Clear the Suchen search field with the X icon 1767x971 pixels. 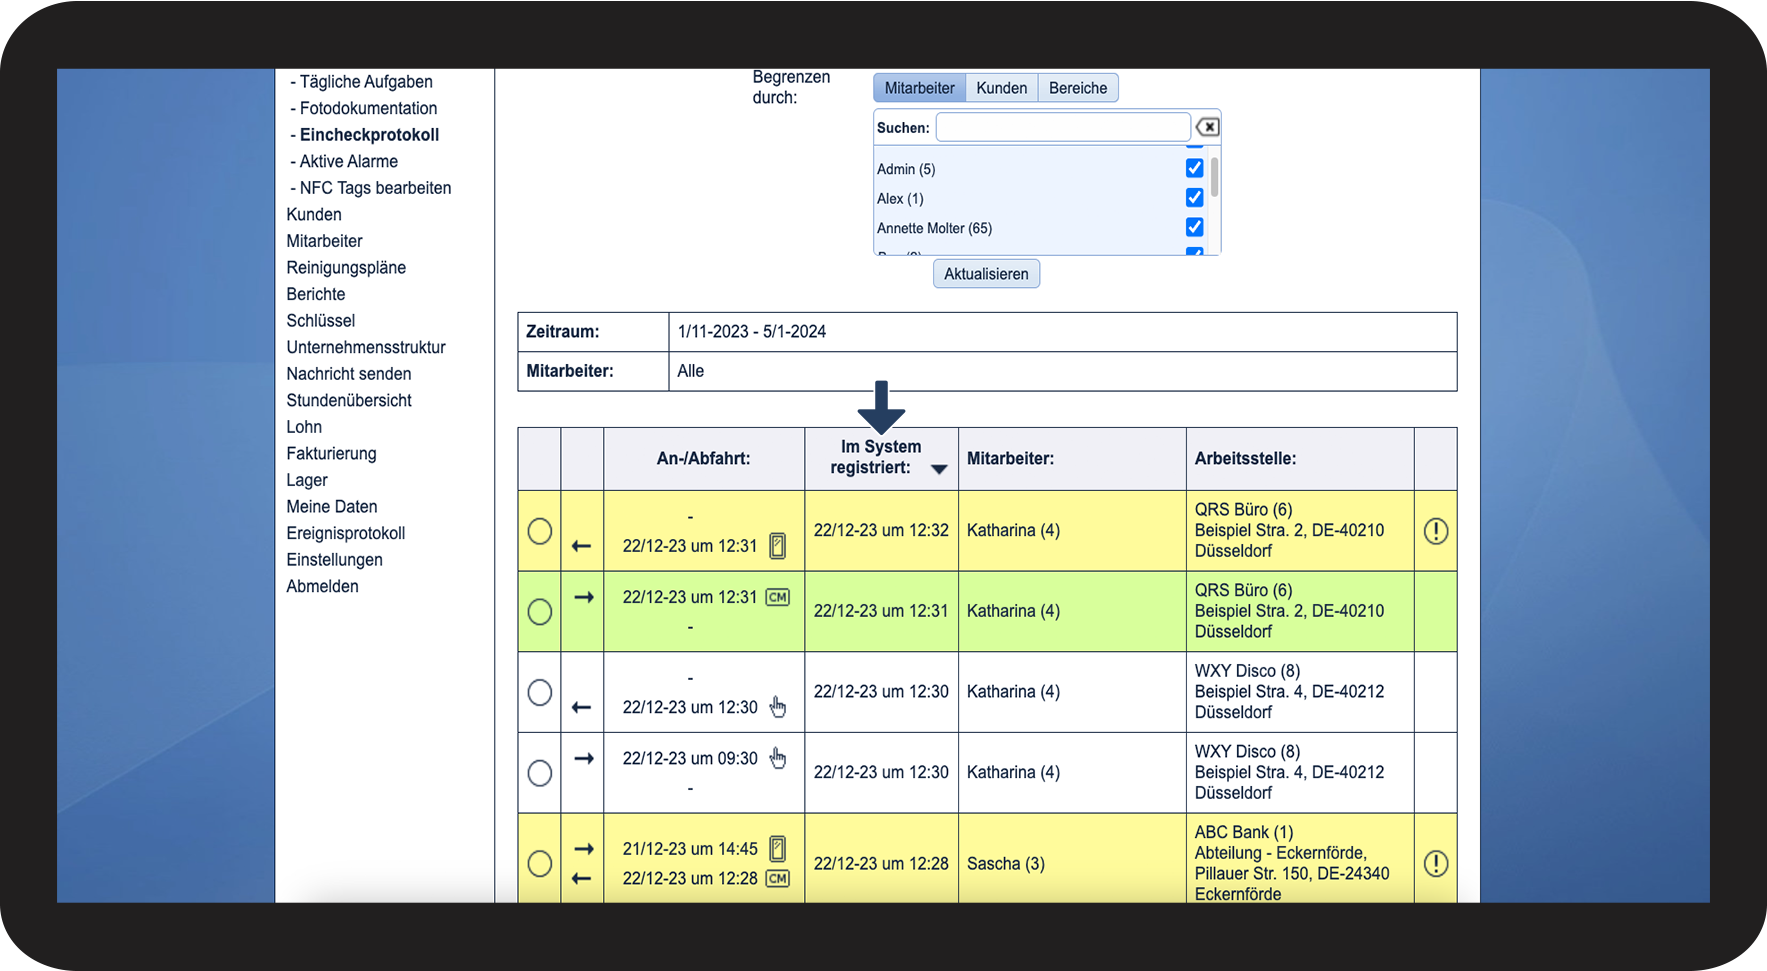(1208, 127)
